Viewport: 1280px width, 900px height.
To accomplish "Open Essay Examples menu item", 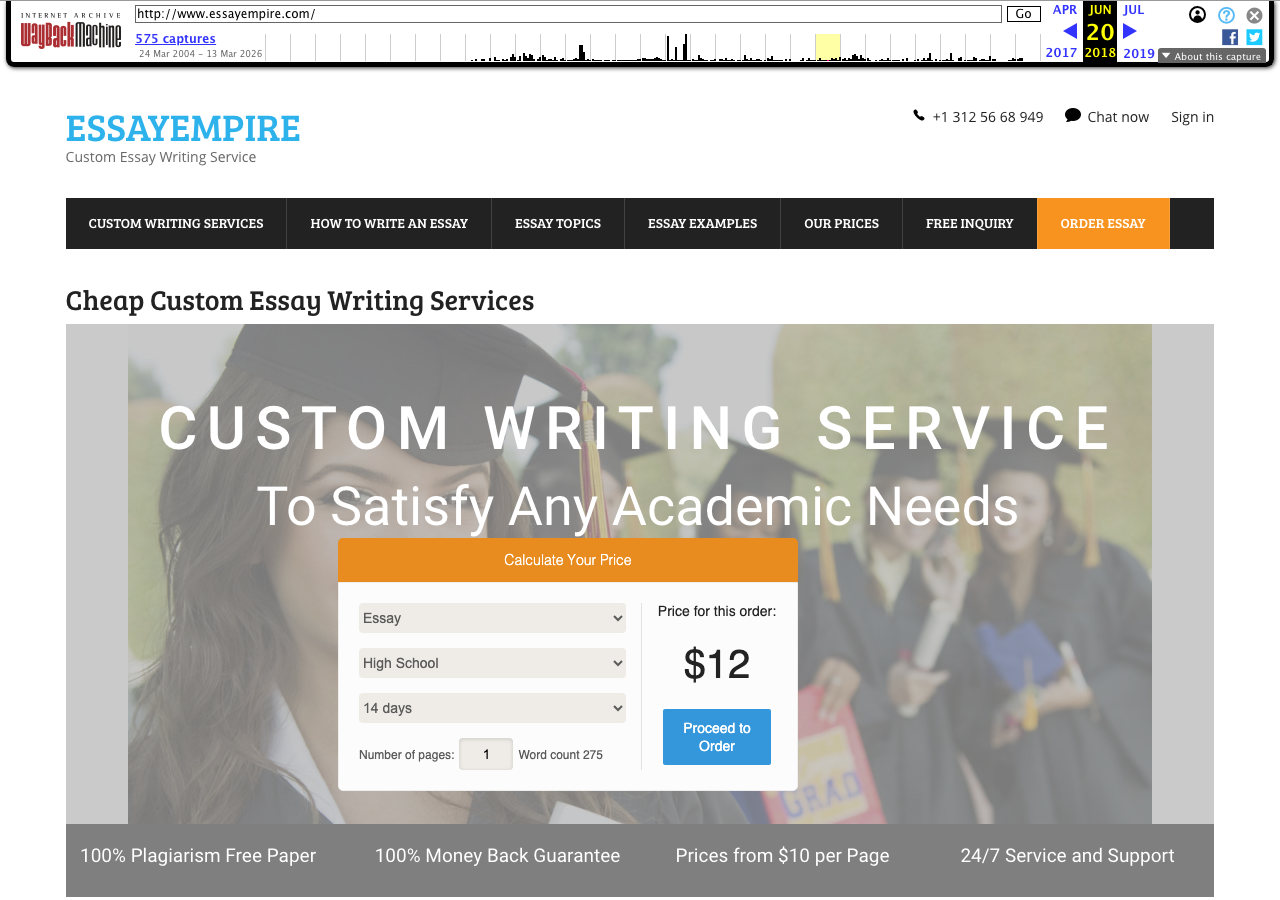I will (702, 223).
